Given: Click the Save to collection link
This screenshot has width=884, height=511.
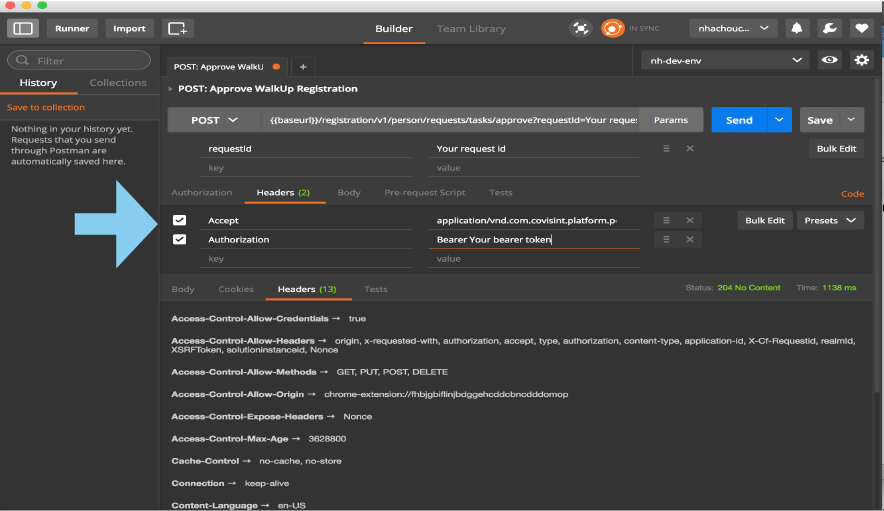Looking at the screenshot, I should pos(46,107).
